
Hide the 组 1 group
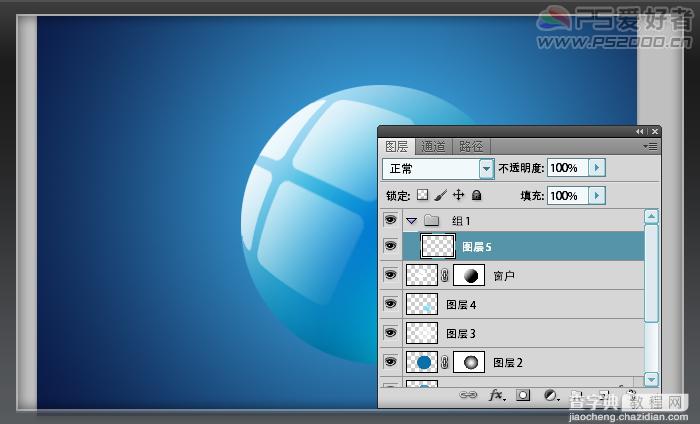coord(391,220)
